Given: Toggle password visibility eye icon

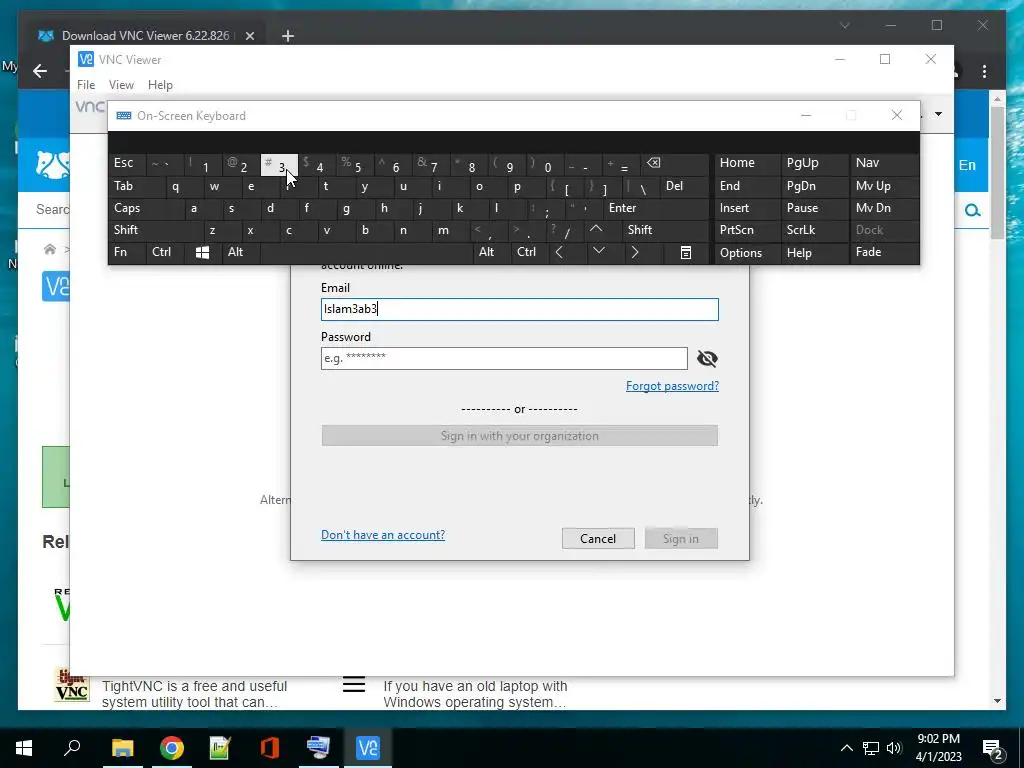Looking at the screenshot, I should [x=707, y=358].
